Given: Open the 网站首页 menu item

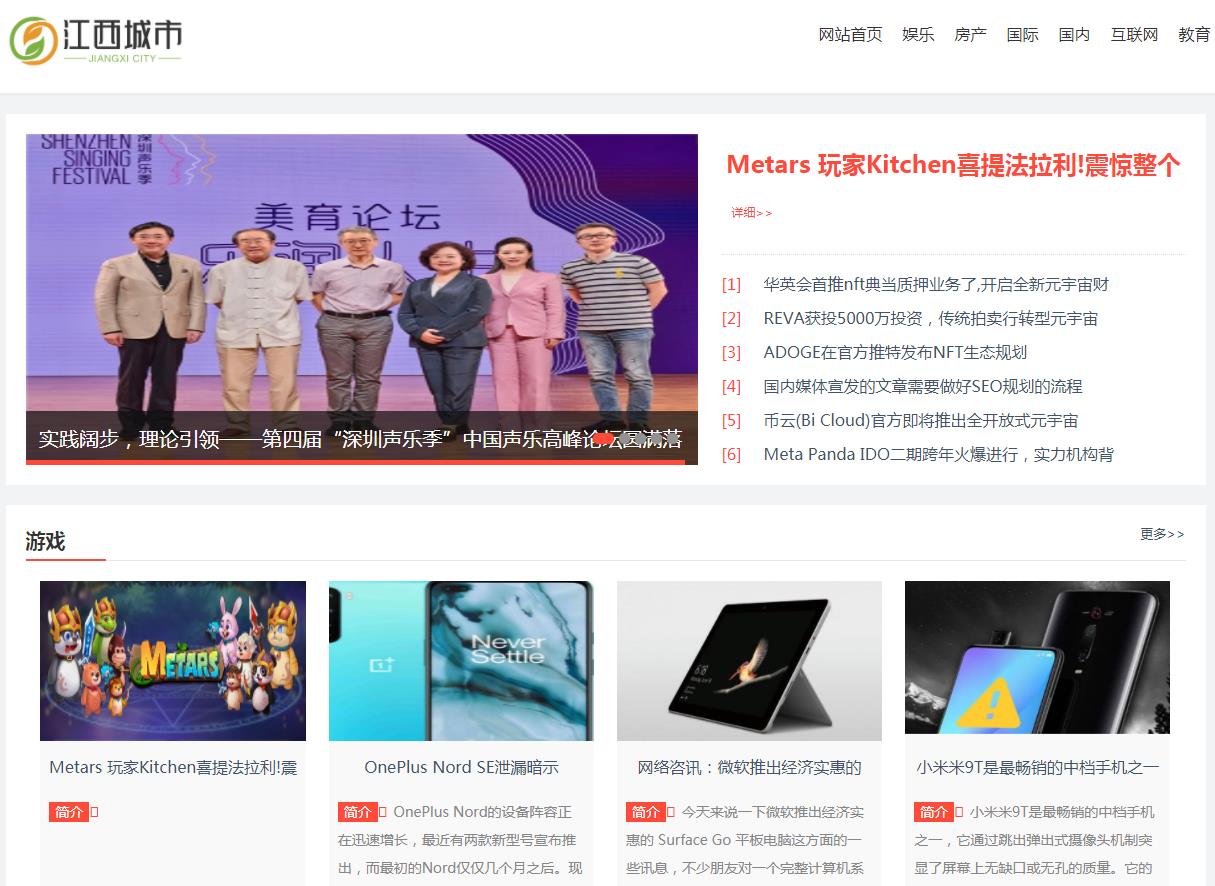Looking at the screenshot, I should pos(850,35).
